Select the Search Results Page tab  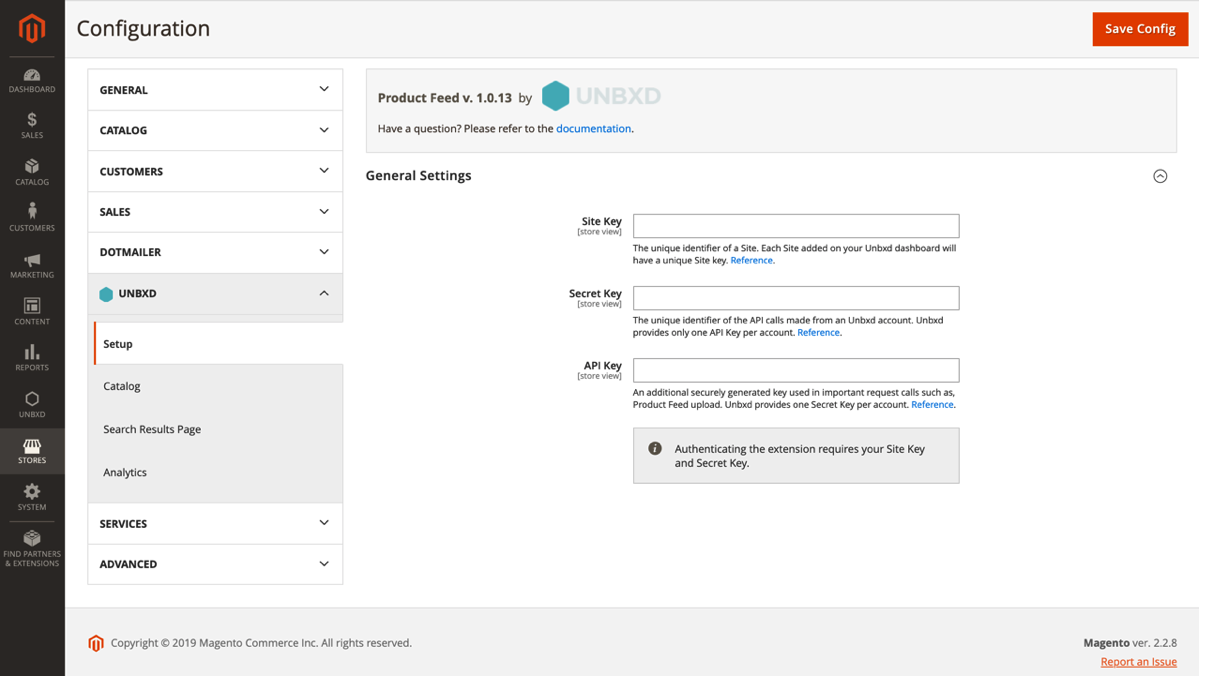click(x=218, y=429)
